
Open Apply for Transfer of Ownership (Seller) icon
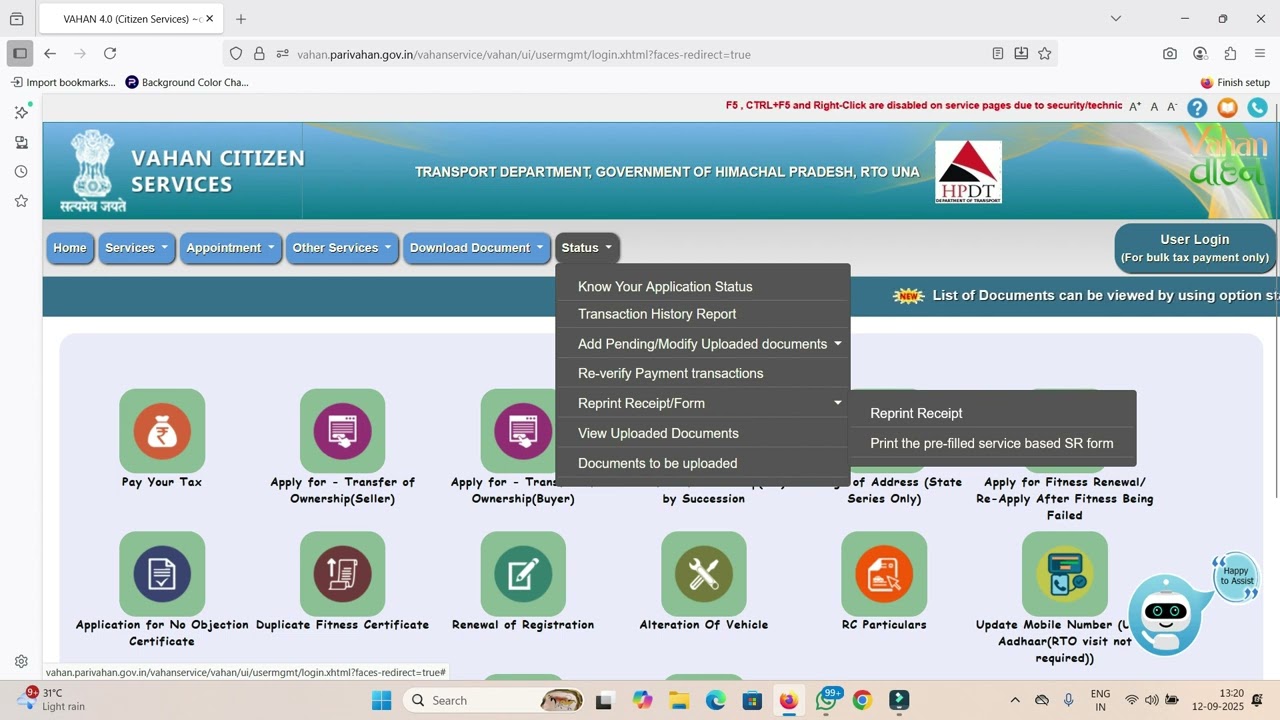342,431
